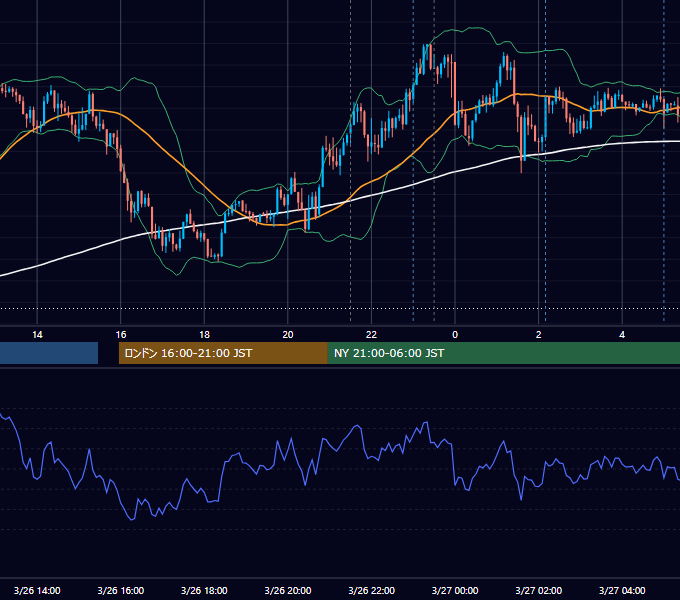Click the 3/26 16:00 time label
Viewport: 680px width, 600px height.
121,590
